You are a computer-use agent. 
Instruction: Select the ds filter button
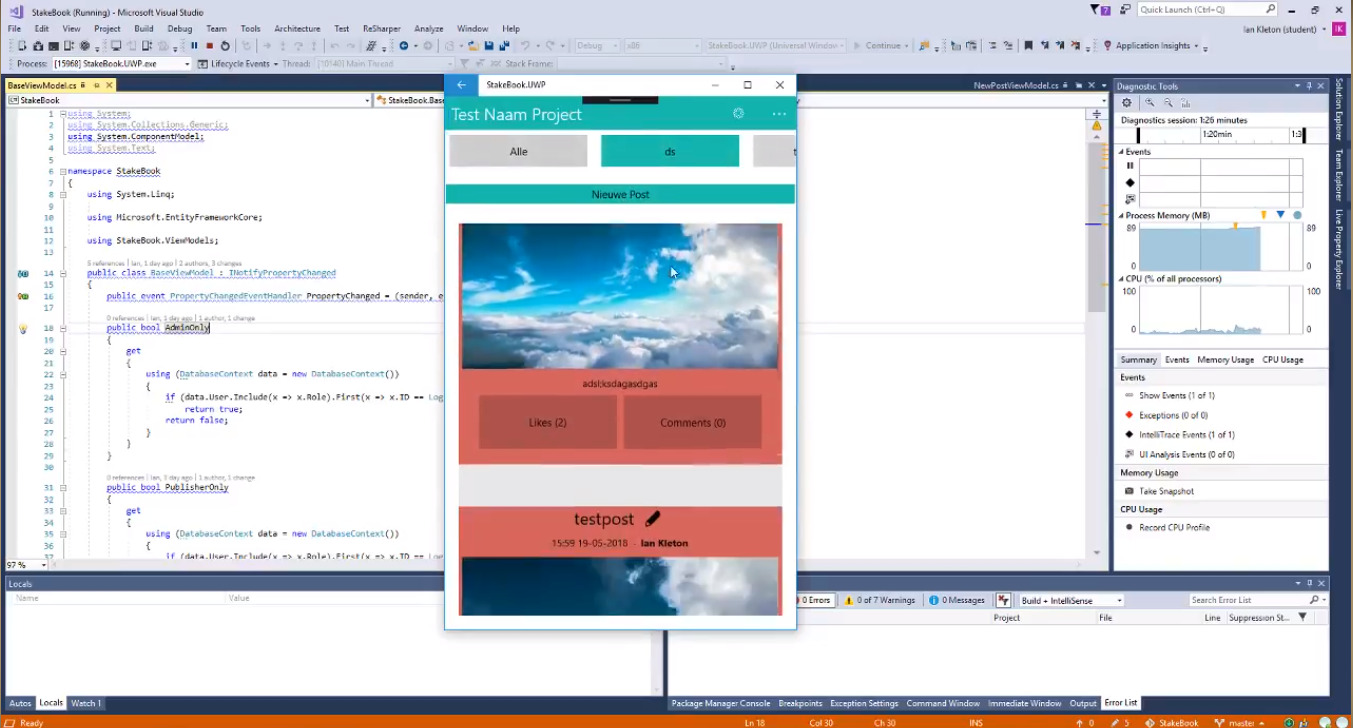coord(670,151)
